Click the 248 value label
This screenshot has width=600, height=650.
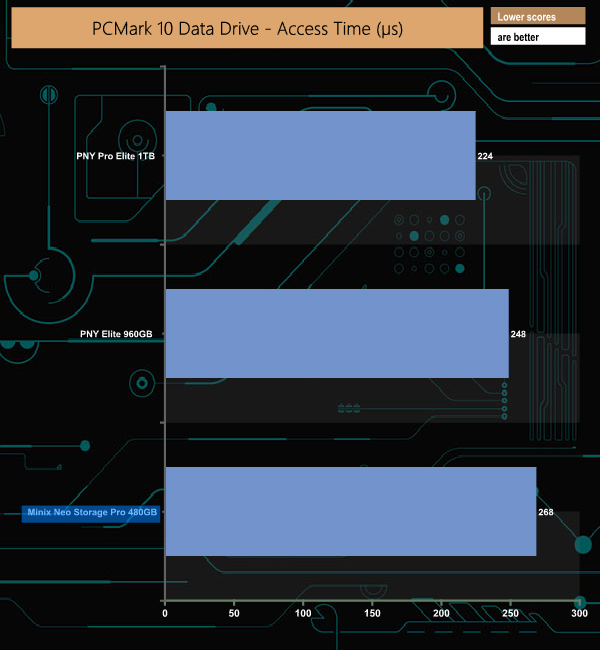(518, 334)
